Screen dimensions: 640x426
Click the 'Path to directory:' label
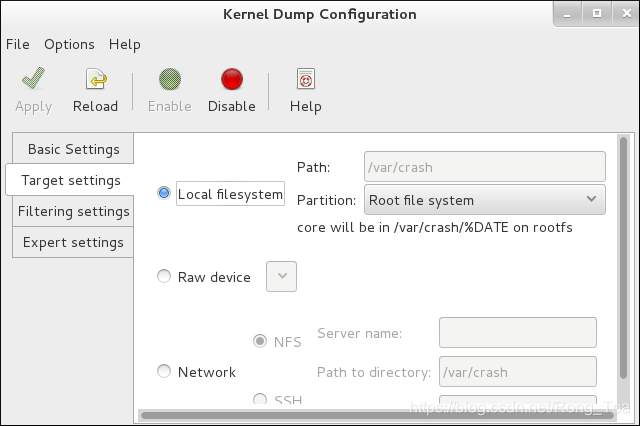(x=374, y=372)
